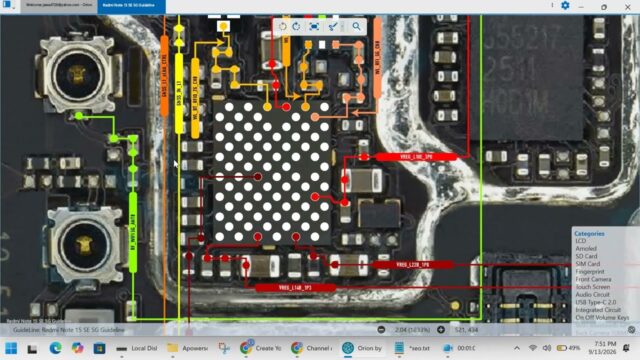This screenshot has width=640, height=360.
Task: Click the VREG_L14B_1P3 net label
Action: coord(296,288)
